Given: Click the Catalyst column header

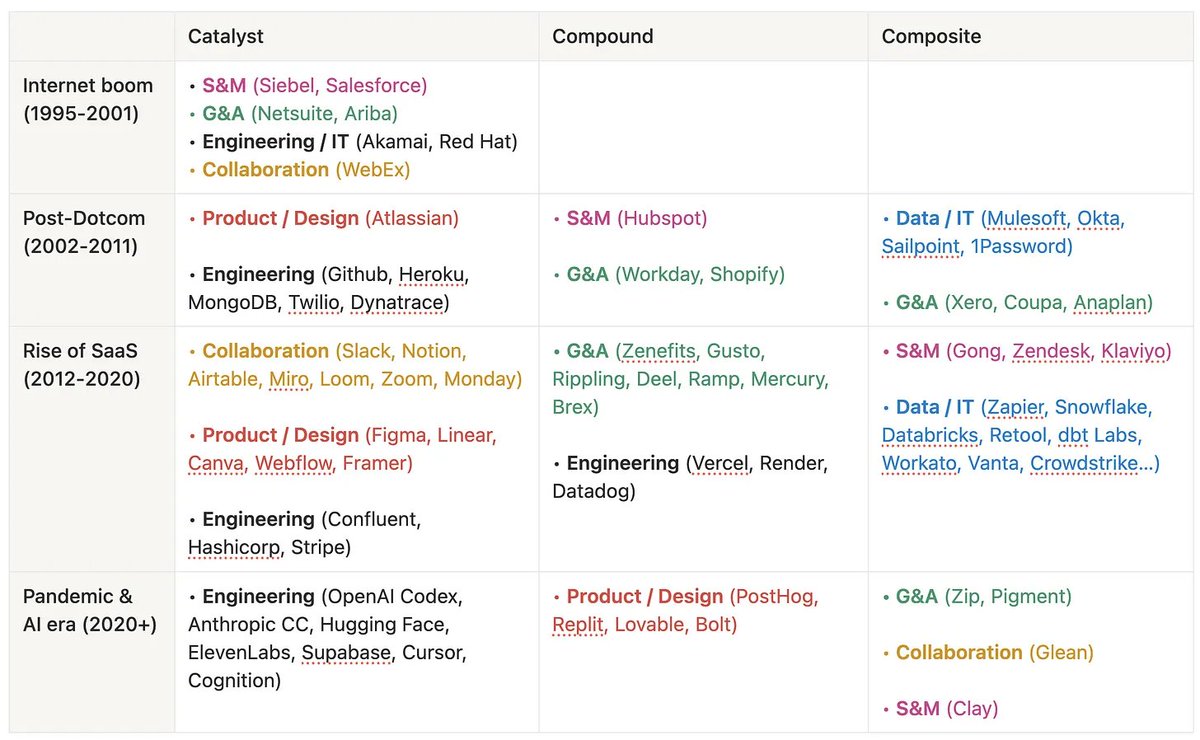Looking at the screenshot, I should click(x=226, y=37).
